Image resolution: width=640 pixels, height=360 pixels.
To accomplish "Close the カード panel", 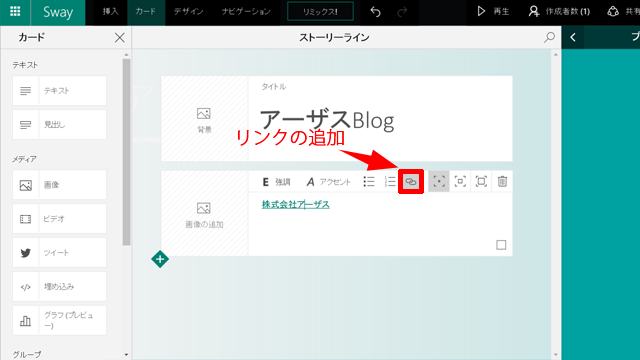I will pyautogui.click(x=120, y=38).
